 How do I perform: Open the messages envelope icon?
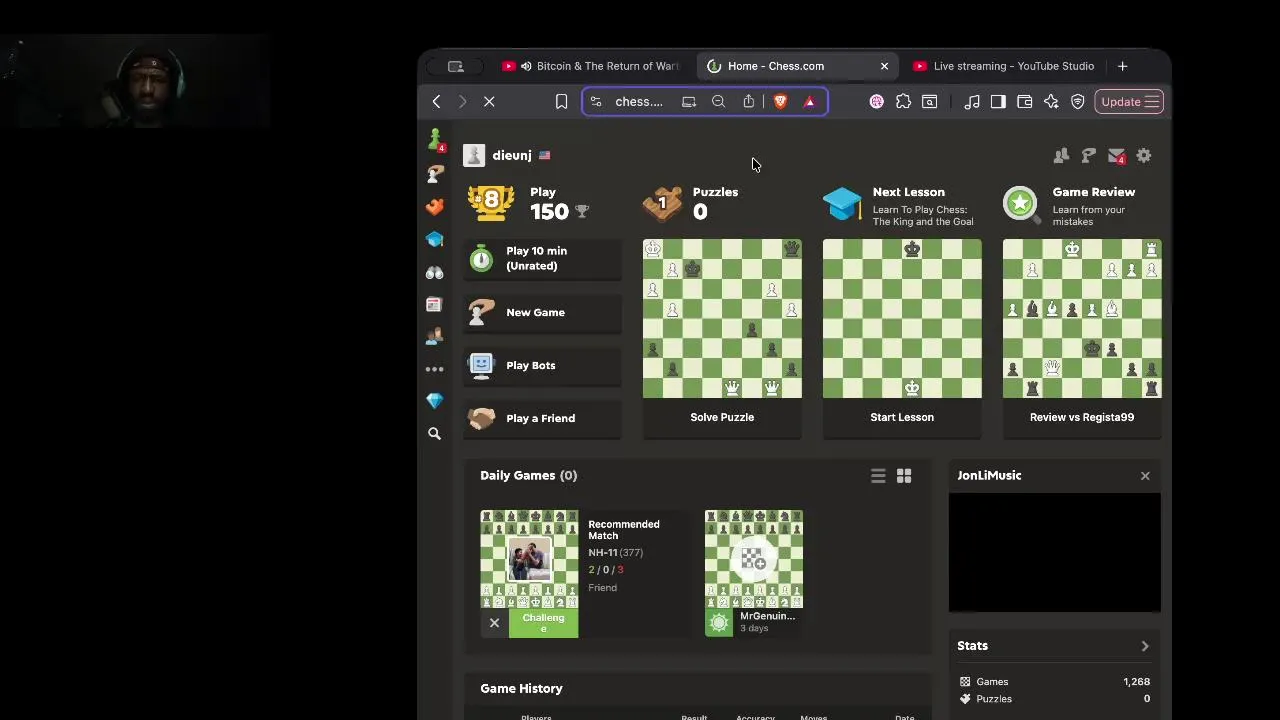click(1116, 155)
